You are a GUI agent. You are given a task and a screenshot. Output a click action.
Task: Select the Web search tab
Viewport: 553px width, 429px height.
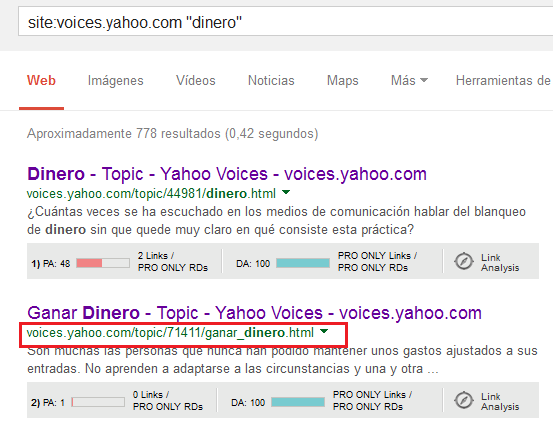(41, 80)
